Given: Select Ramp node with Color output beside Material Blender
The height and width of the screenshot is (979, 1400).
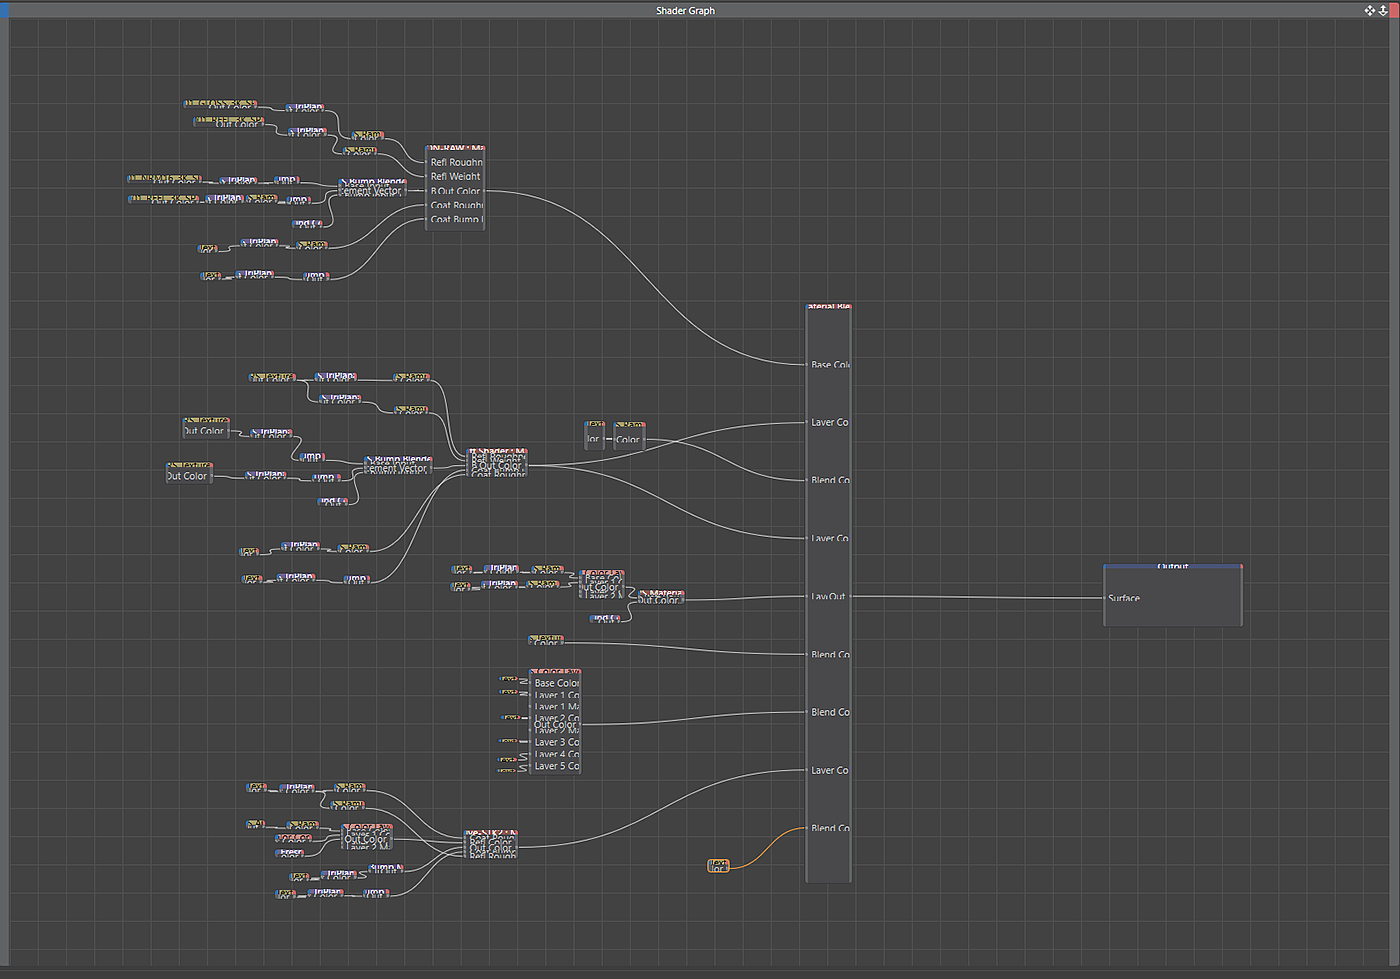Looking at the screenshot, I should tap(628, 434).
